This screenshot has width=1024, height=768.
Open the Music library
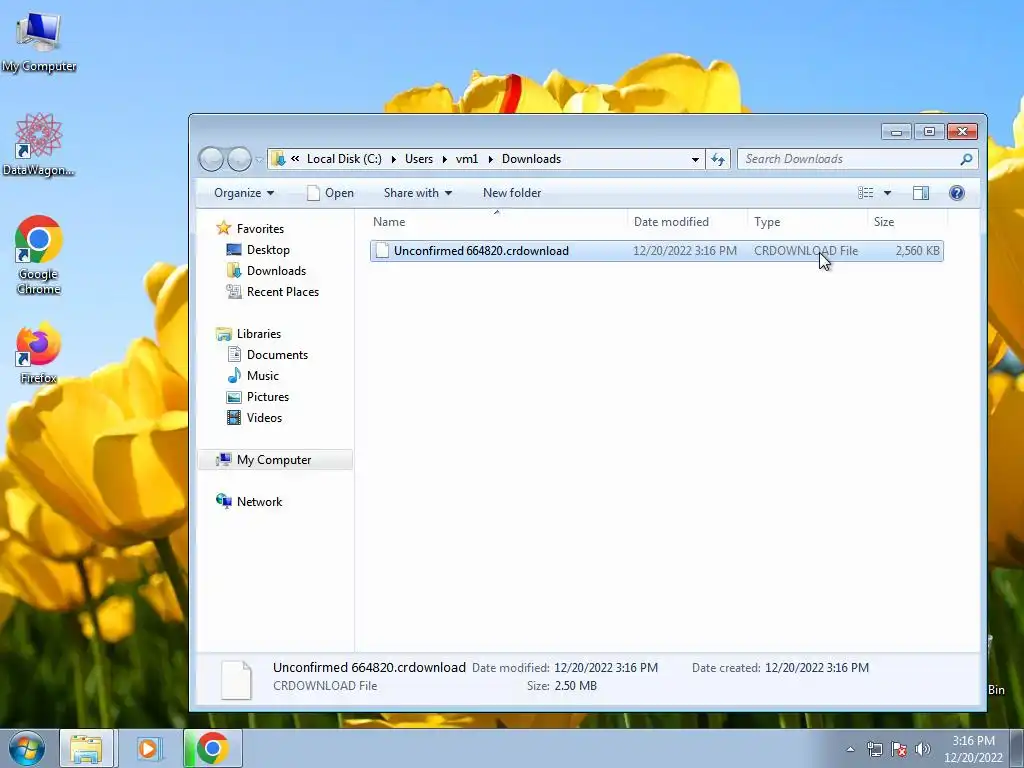(x=263, y=376)
